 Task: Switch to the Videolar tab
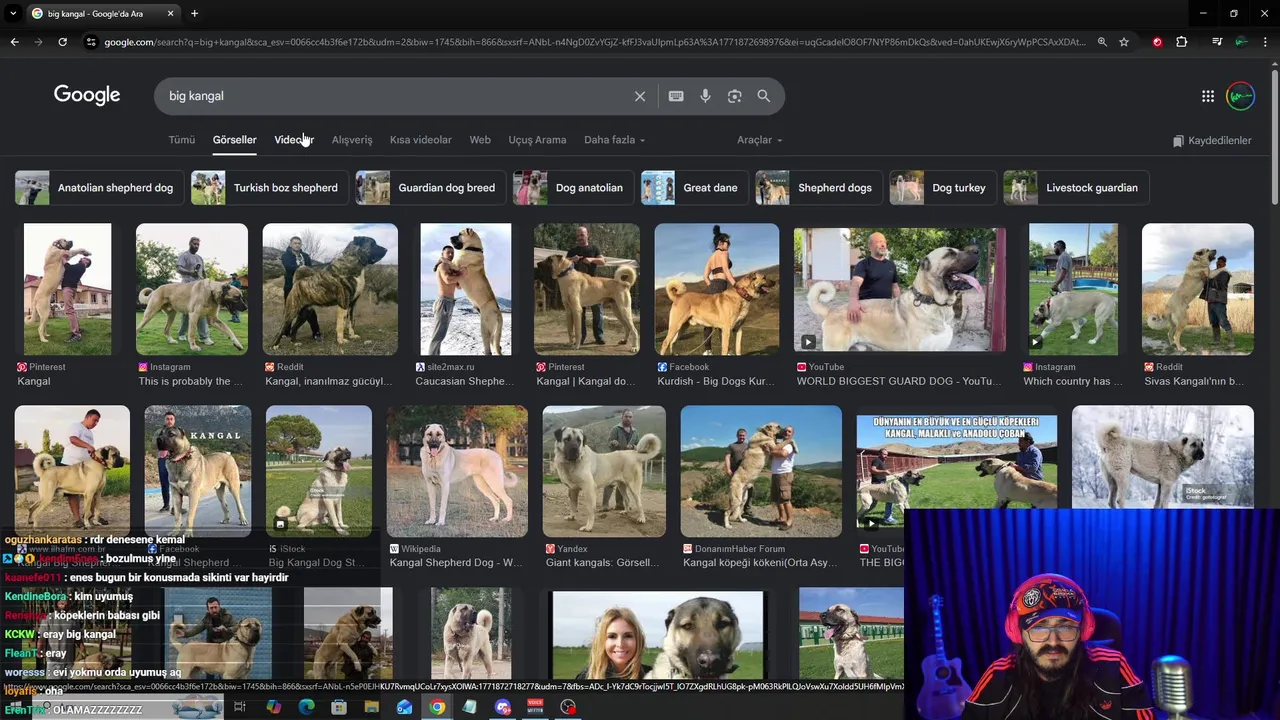pyautogui.click(x=294, y=140)
